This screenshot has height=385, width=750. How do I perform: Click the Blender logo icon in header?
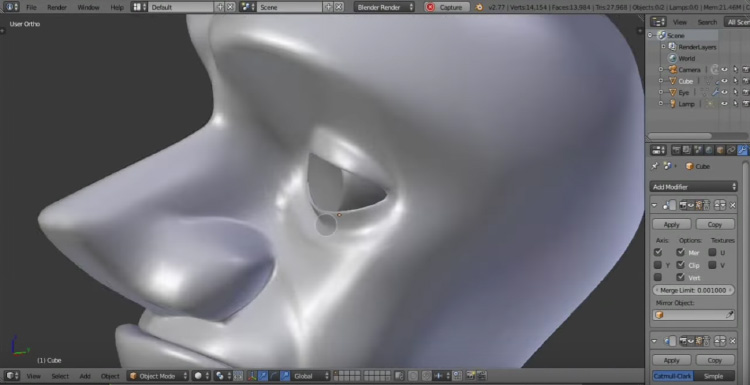(480, 7)
